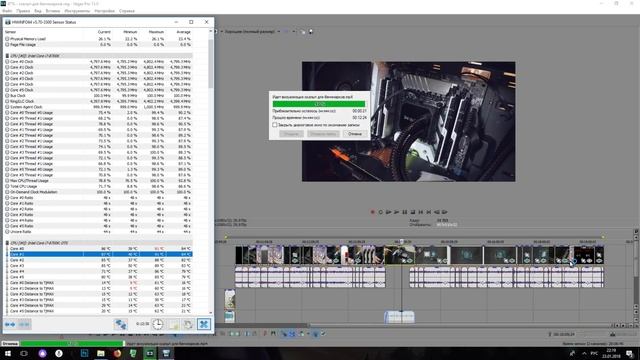
Task: Select the On-Demand Clock Modulation row
Action: [98, 192]
